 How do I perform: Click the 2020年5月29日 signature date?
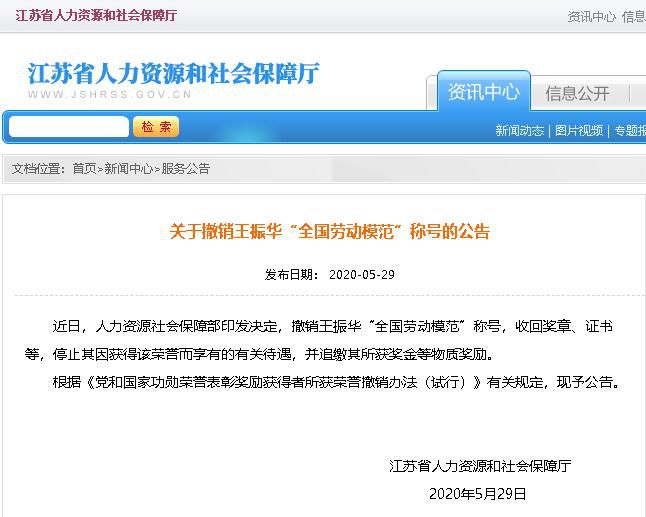coord(477,494)
